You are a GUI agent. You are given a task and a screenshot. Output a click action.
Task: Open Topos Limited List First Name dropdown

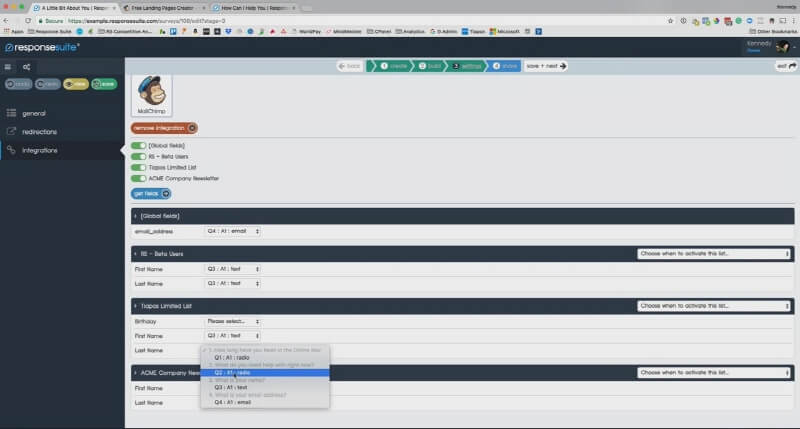tap(233, 336)
